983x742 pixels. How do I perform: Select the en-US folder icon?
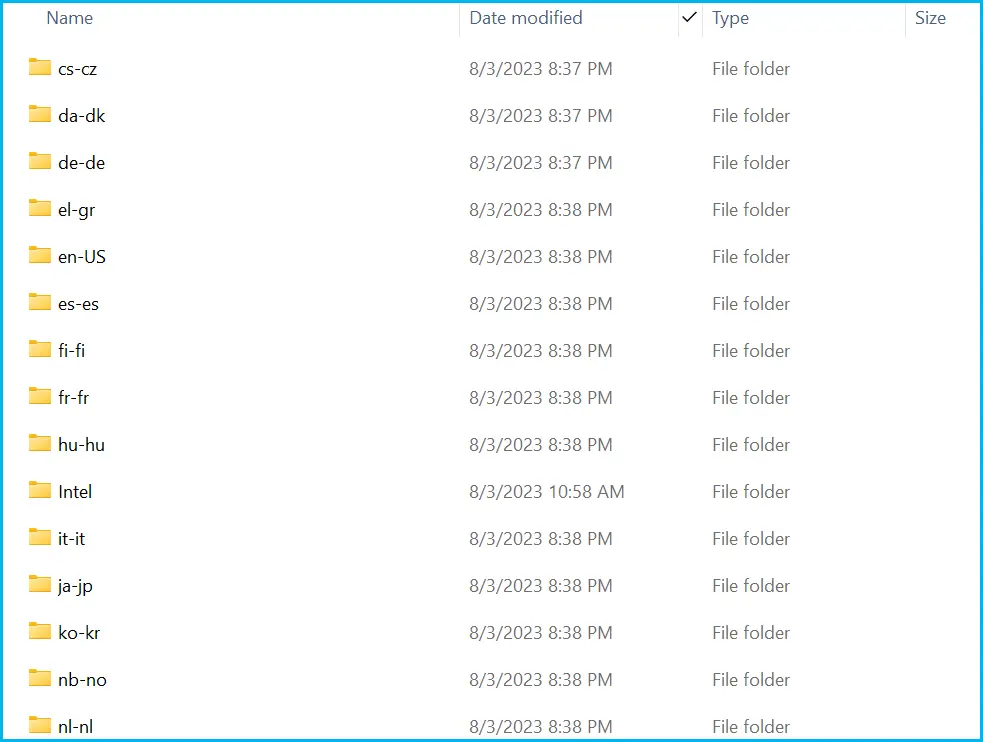pyautogui.click(x=40, y=256)
